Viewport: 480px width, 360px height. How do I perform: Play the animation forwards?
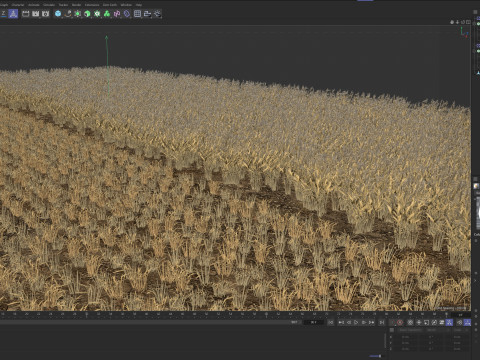[x=356, y=322]
